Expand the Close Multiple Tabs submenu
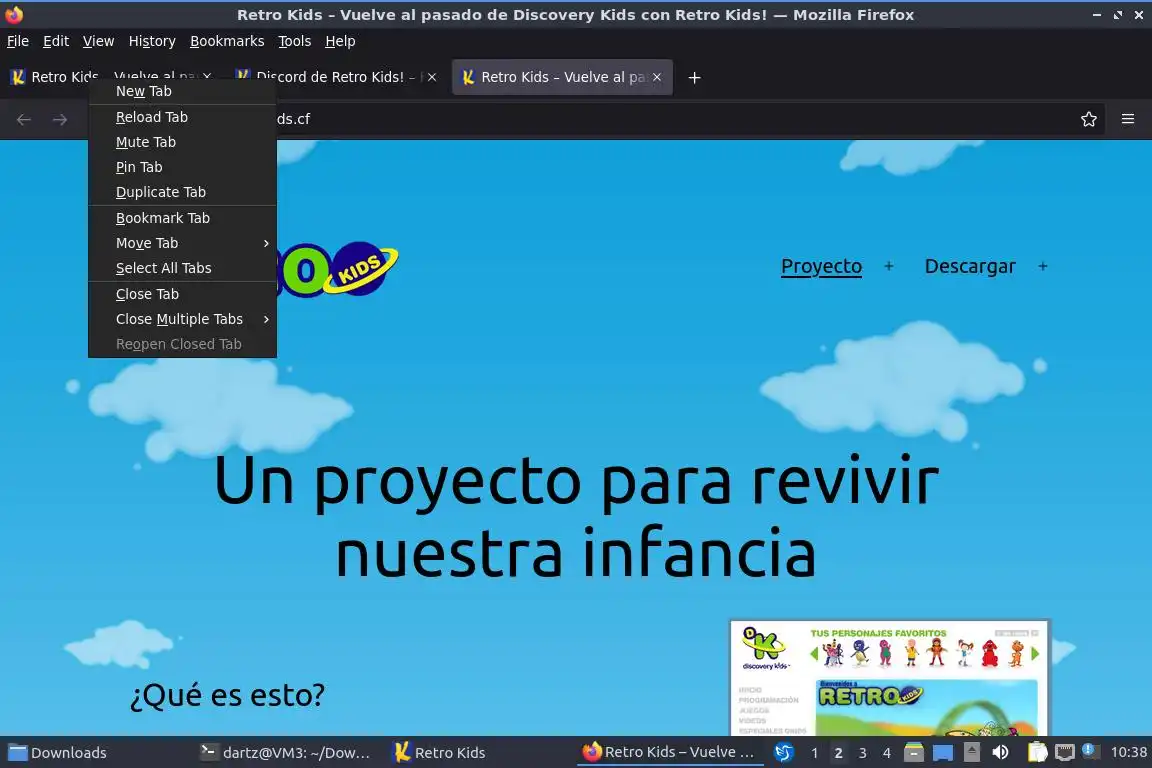The height and width of the screenshot is (768, 1152). (182, 319)
